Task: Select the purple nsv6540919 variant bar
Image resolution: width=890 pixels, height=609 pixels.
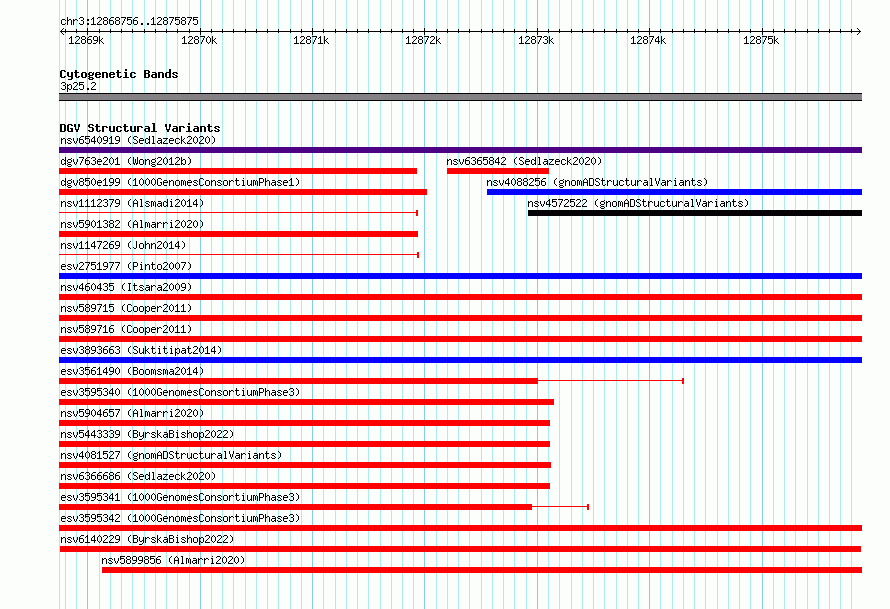Action: (460, 150)
